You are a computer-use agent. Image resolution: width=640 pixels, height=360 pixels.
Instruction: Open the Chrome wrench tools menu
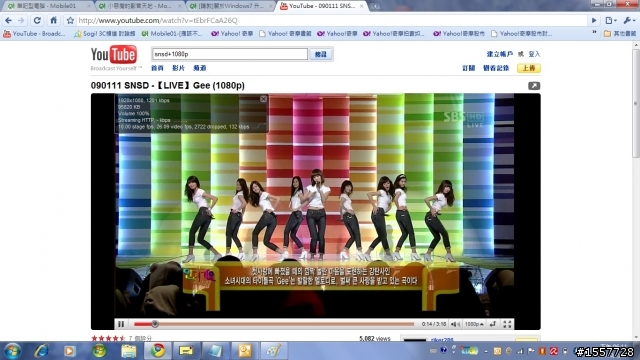click(629, 20)
